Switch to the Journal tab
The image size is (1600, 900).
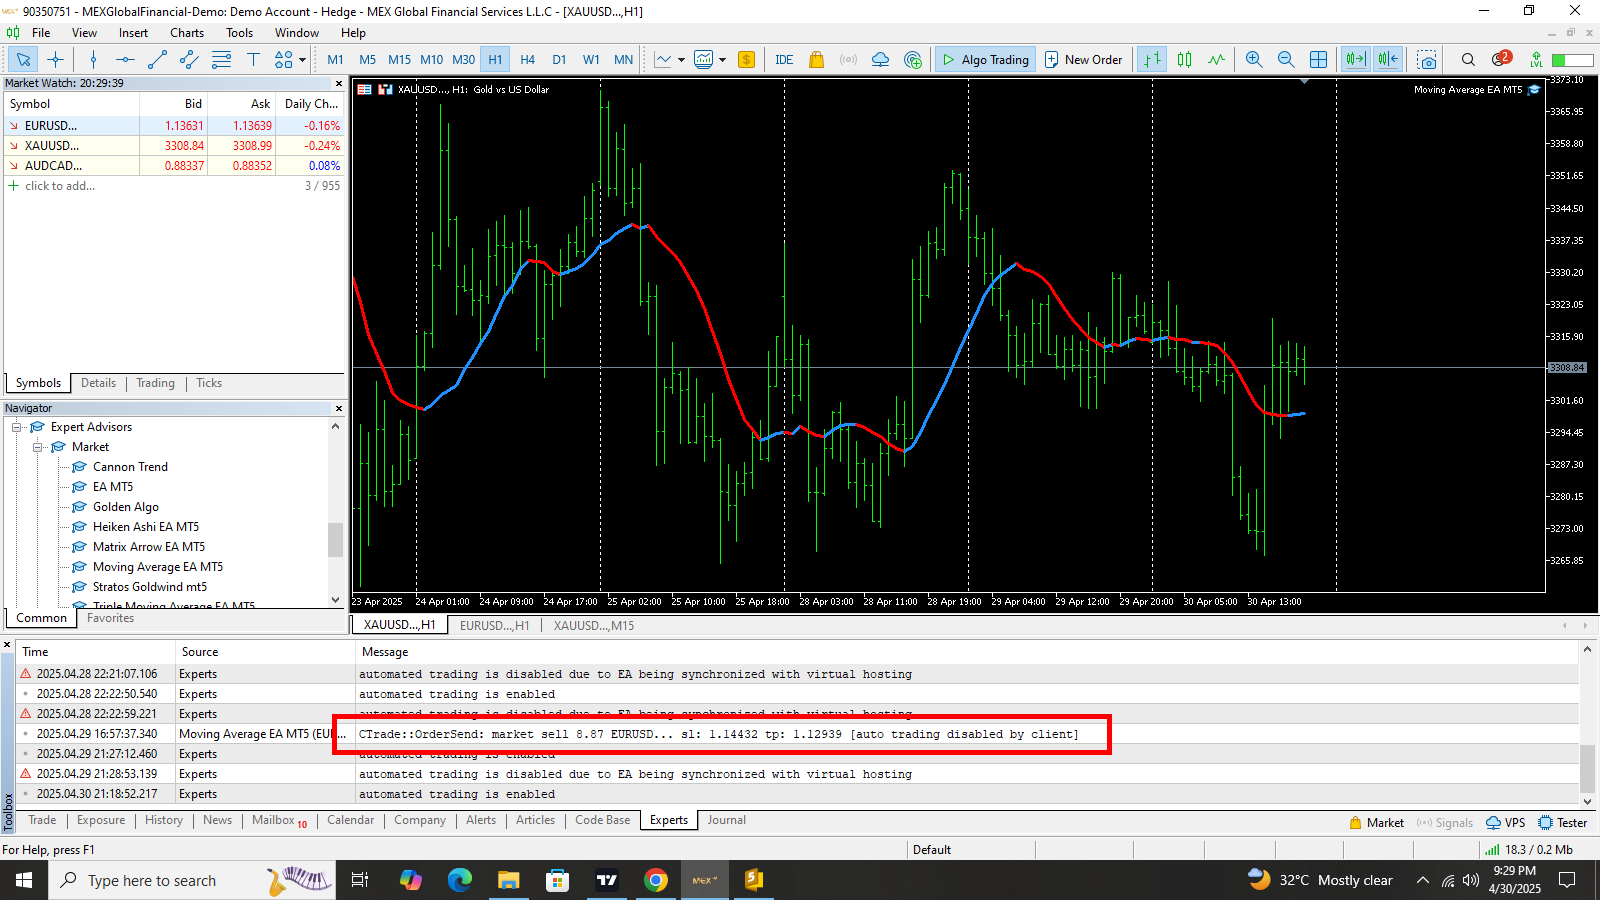726,820
